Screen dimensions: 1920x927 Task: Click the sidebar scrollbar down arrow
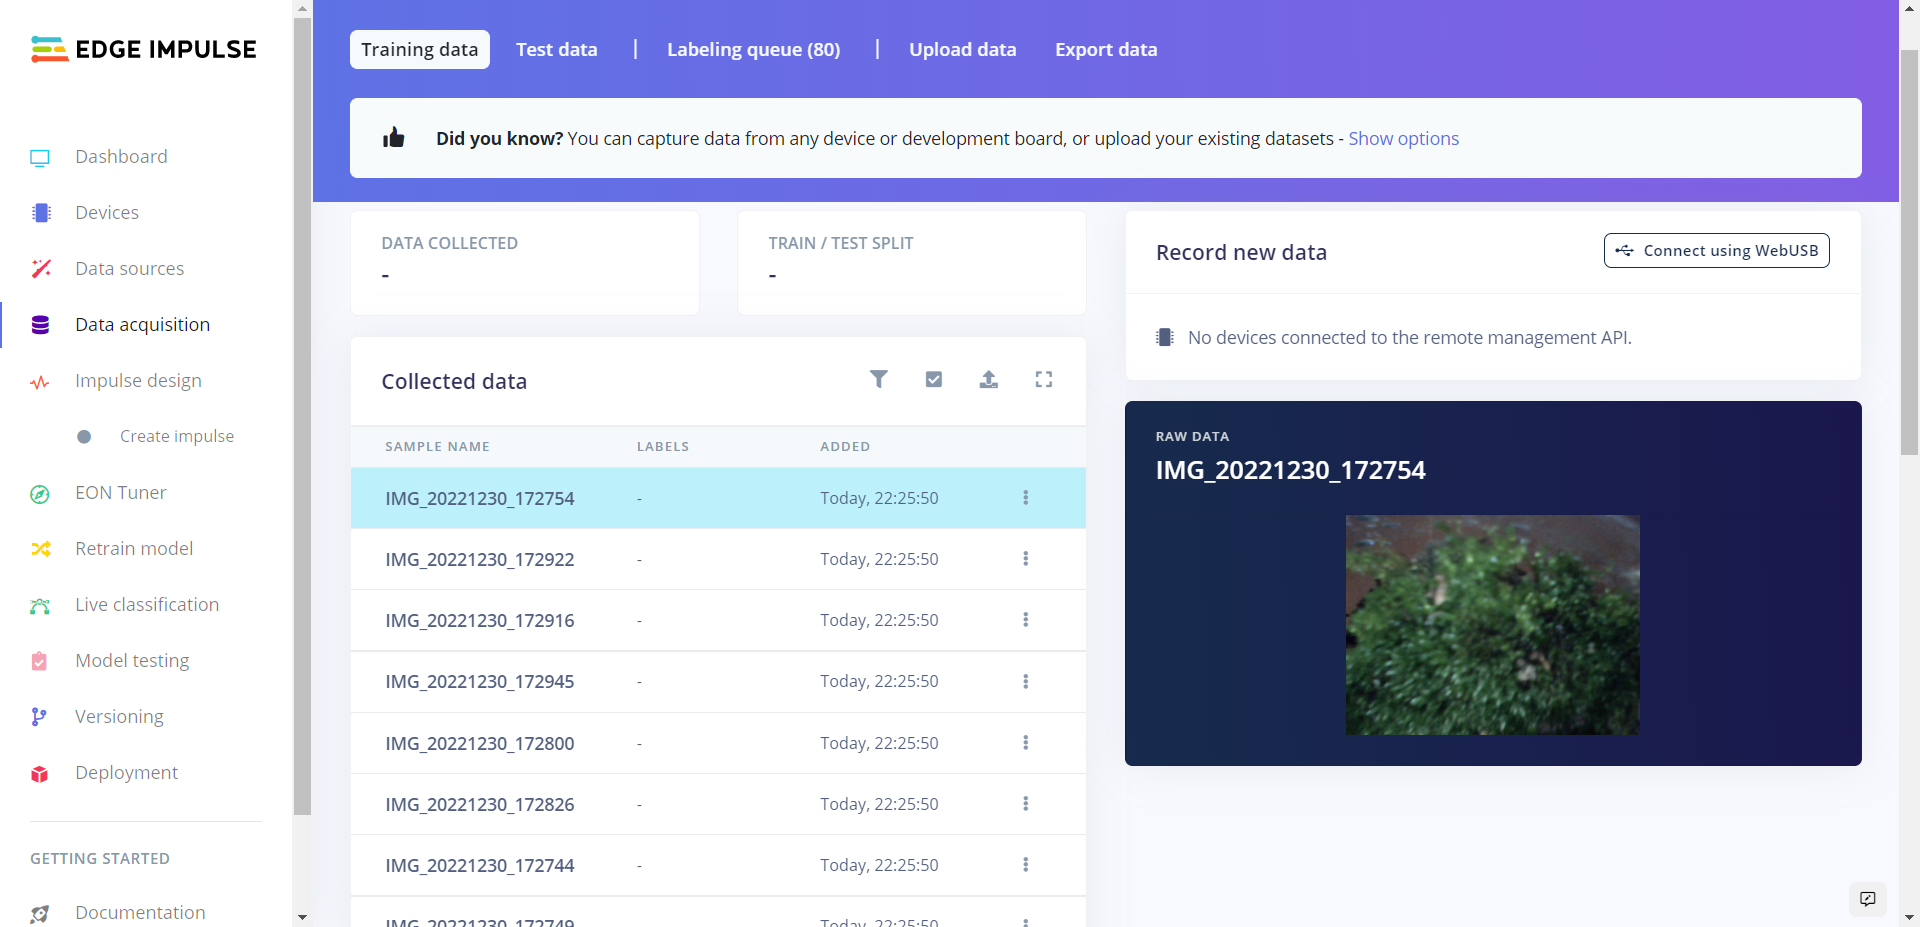pyautogui.click(x=302, y=917)
